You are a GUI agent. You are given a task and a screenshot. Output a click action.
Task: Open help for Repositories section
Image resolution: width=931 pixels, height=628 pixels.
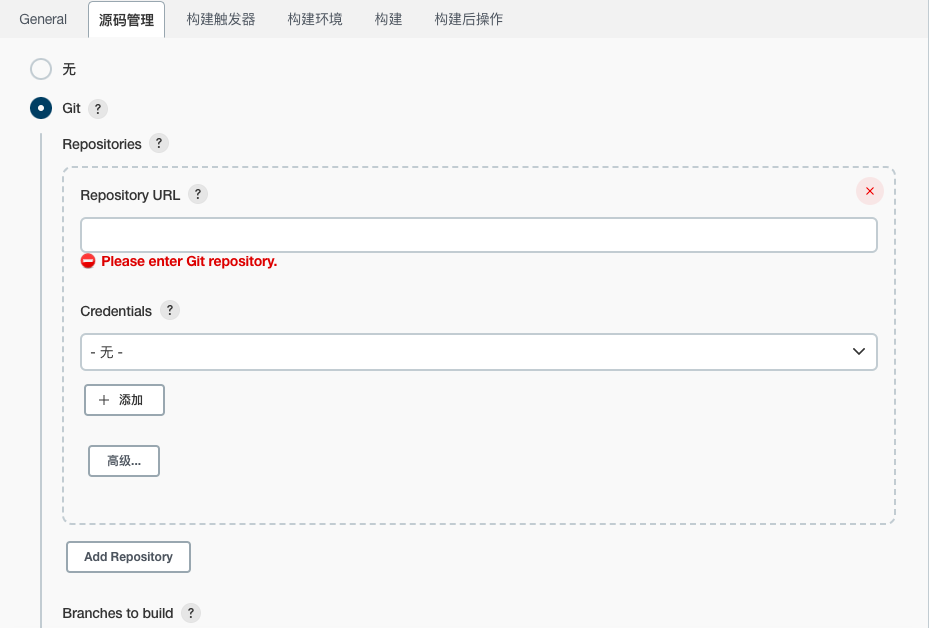[158, 143]
